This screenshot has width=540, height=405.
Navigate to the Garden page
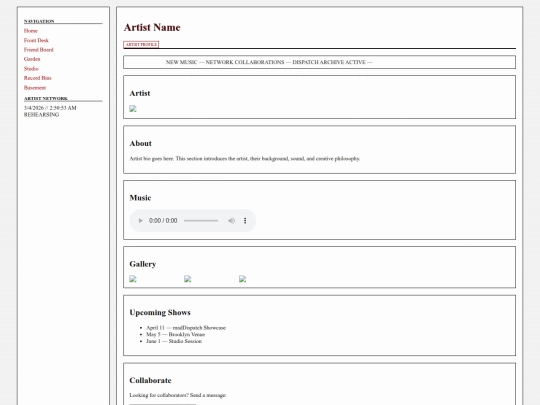coord(32,59)
